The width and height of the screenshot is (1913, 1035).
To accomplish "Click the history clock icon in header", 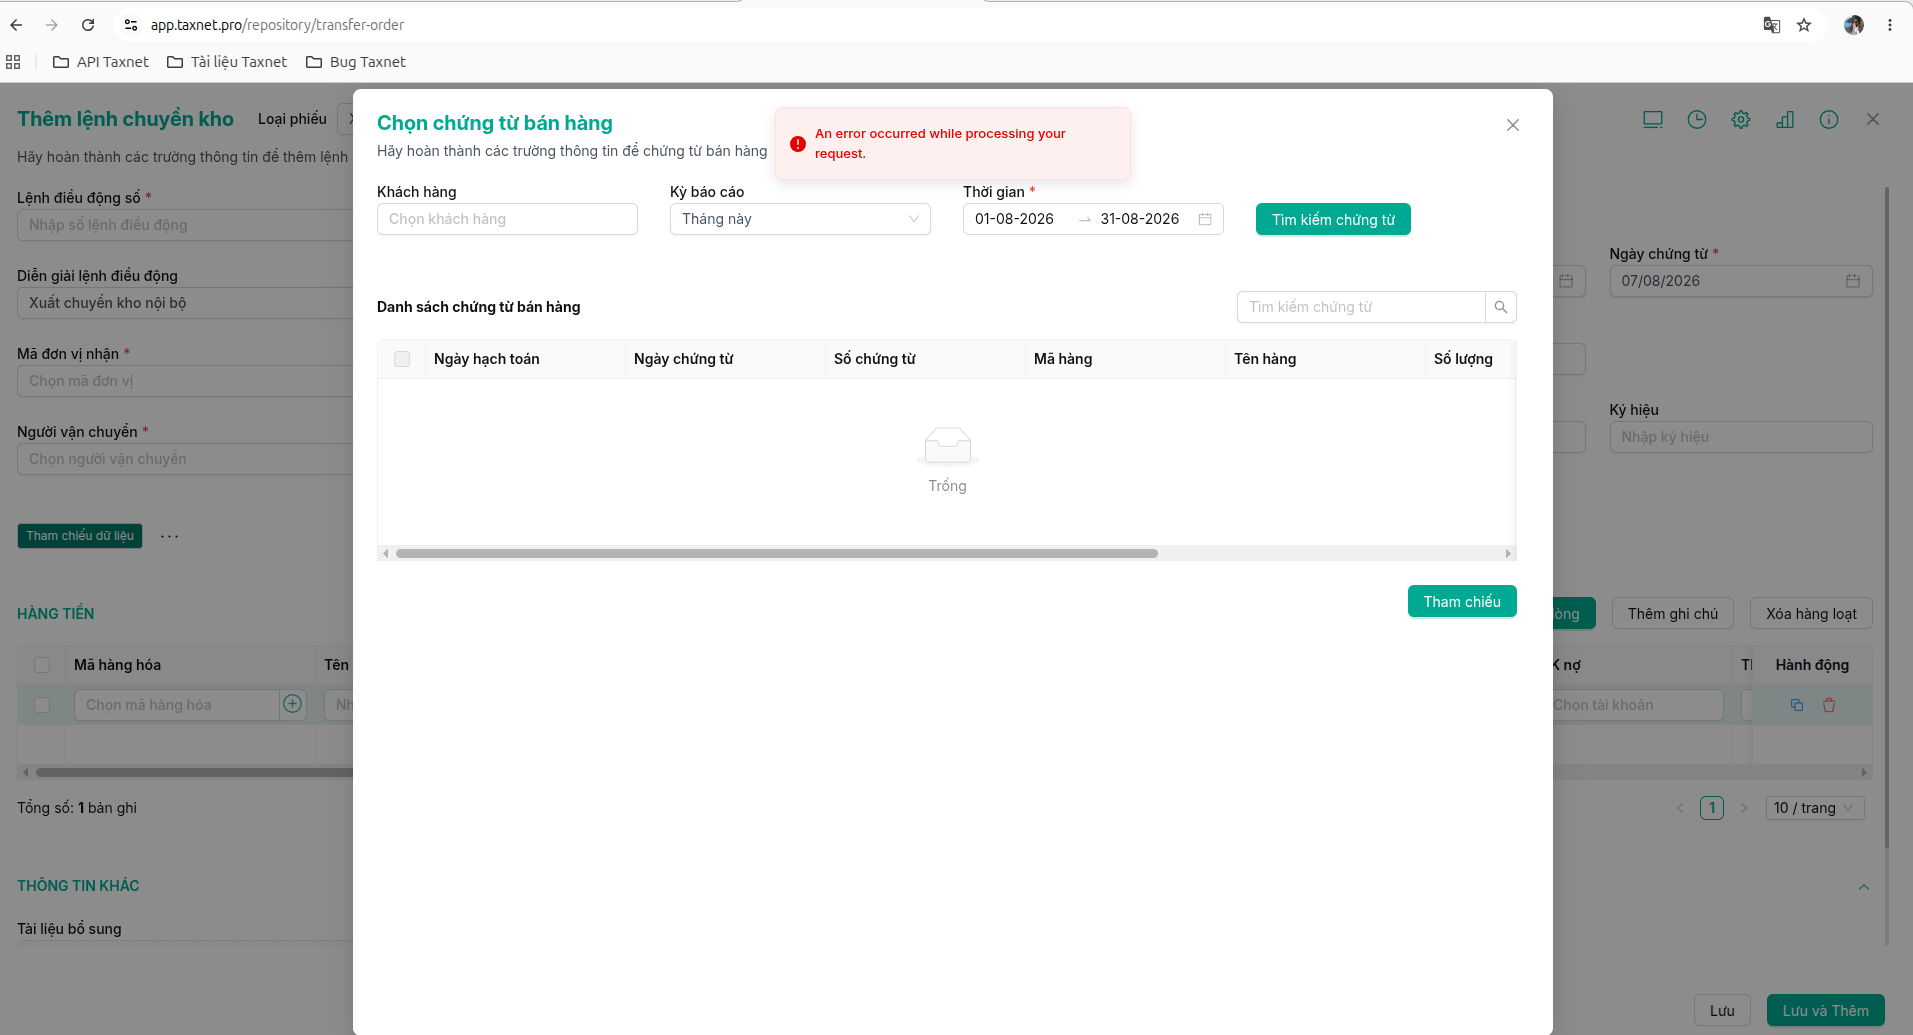I will pyautogui.click(x=1697, y=120).
